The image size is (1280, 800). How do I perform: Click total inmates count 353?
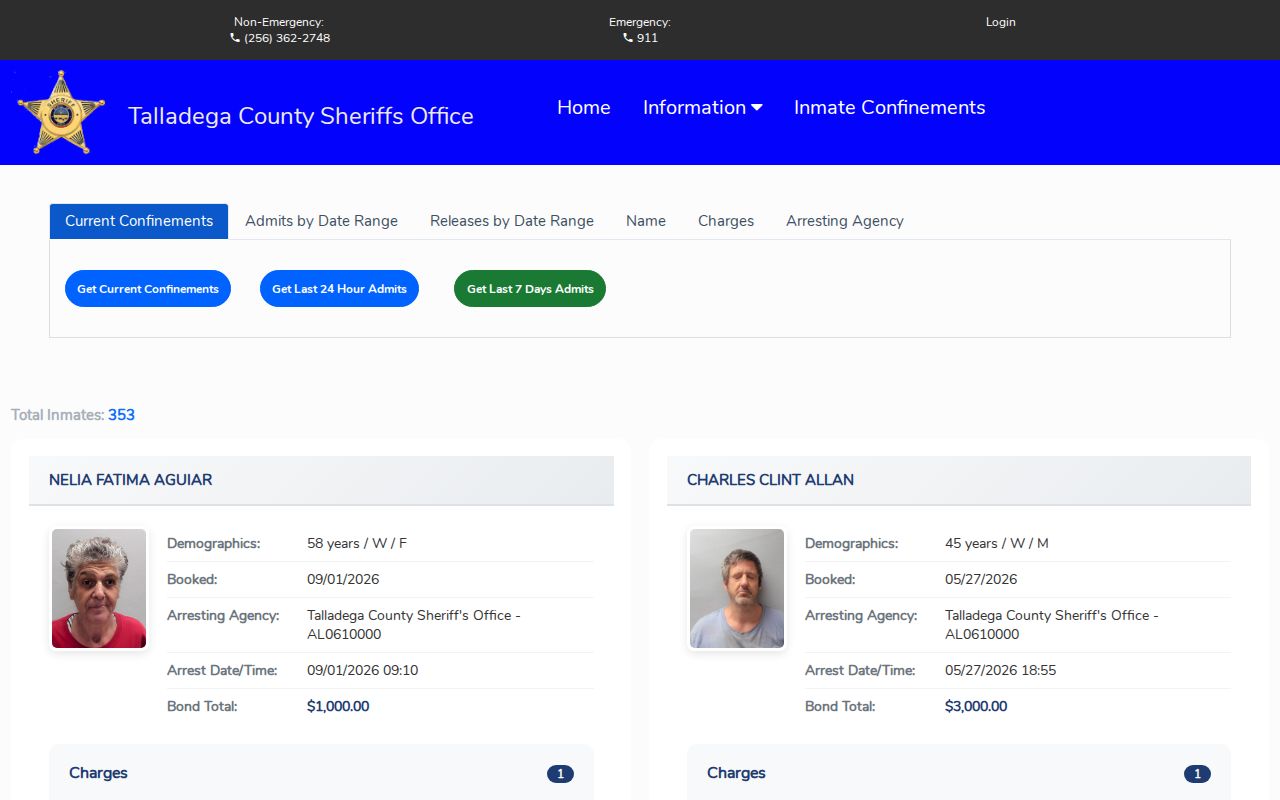pyautogui.click(x=121, y=415)
